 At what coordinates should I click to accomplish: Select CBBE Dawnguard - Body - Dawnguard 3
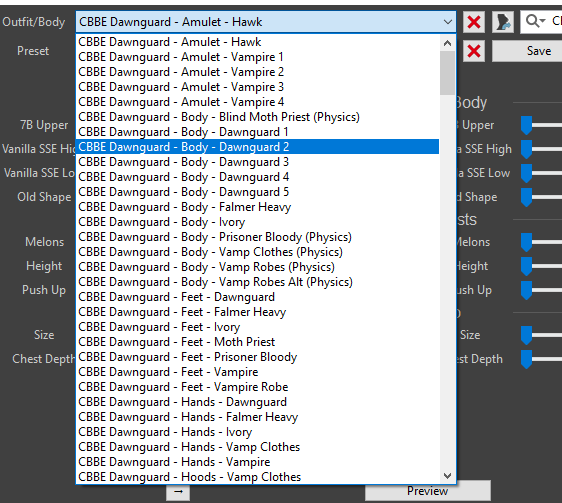[x=257, y=162]
